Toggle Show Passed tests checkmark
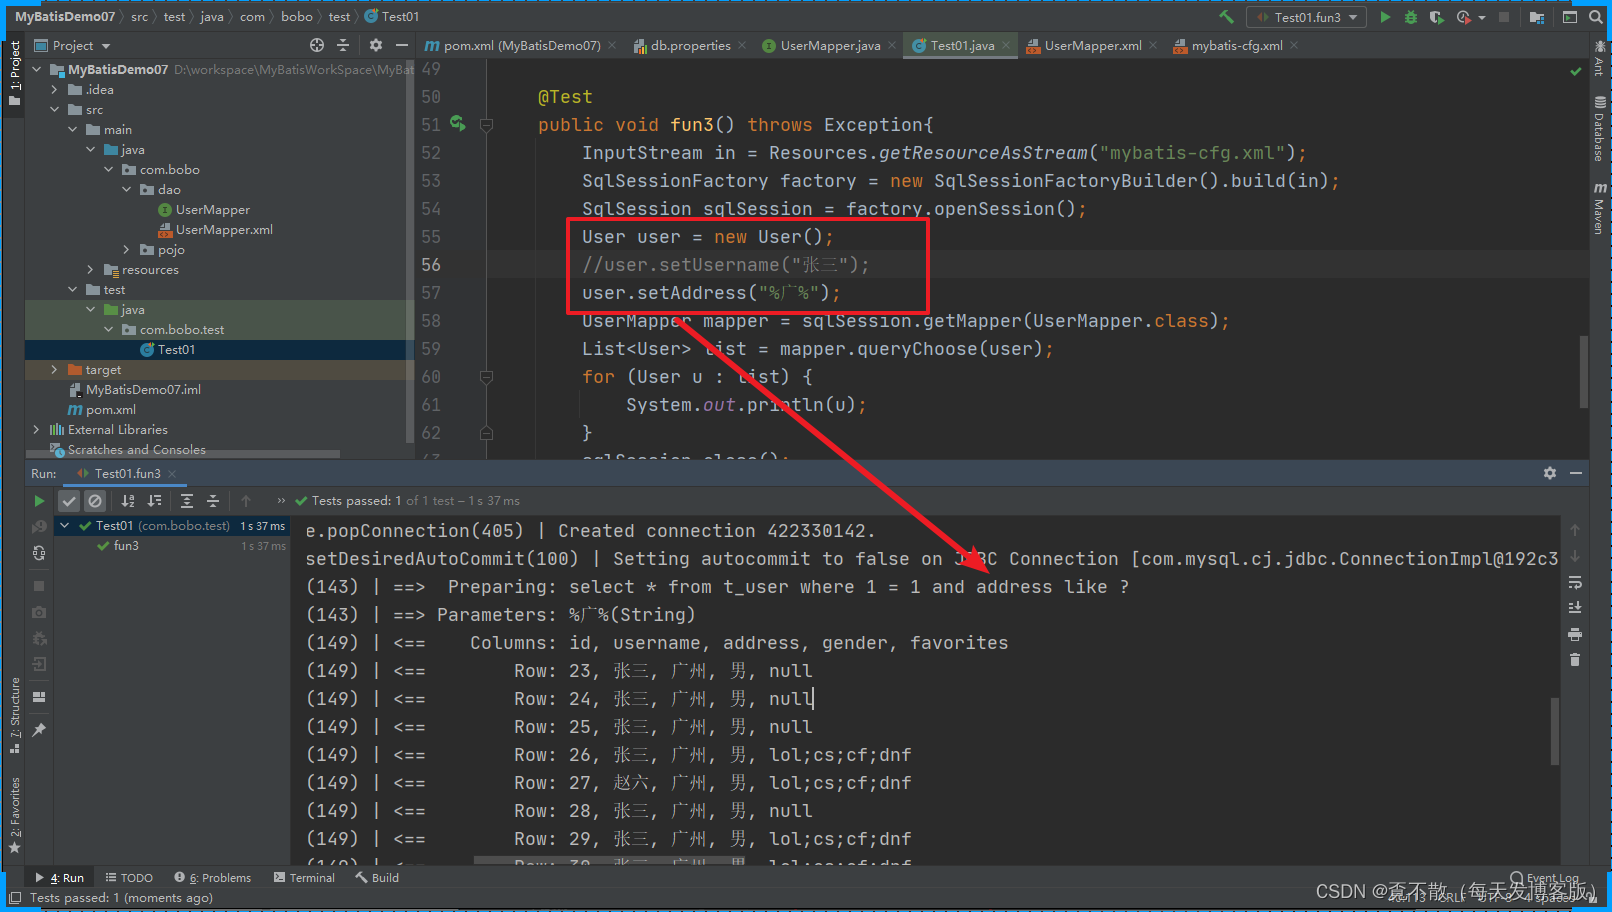 tap(67, 500)
